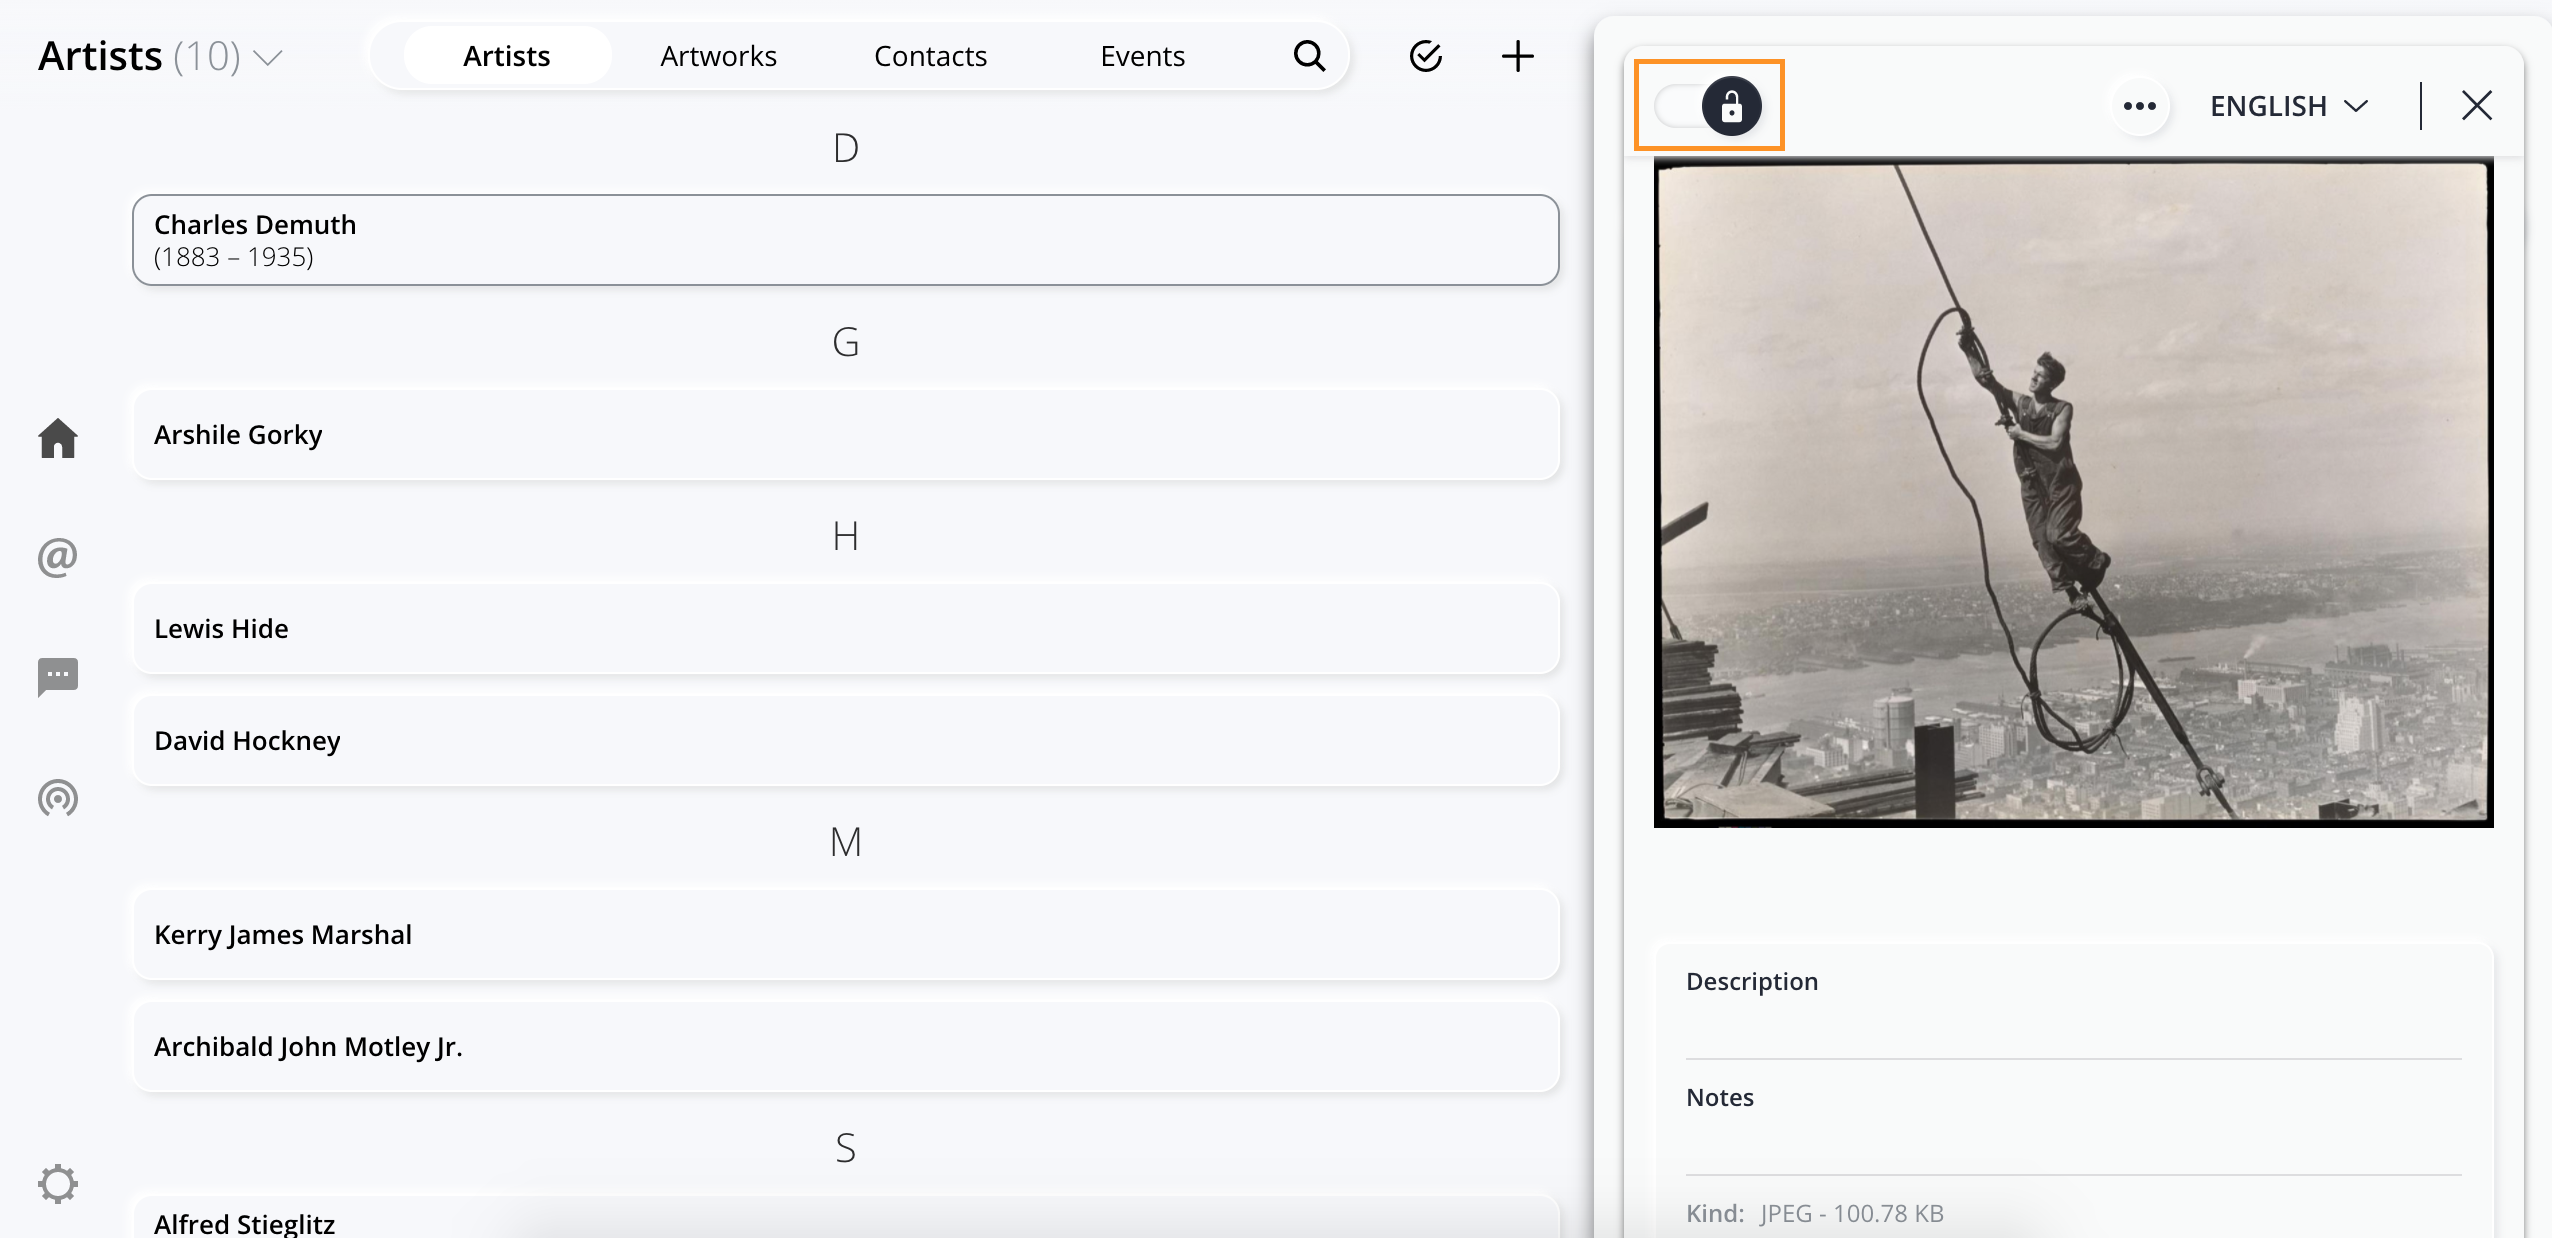Open the home icon in sidebar

pos(58,438)
